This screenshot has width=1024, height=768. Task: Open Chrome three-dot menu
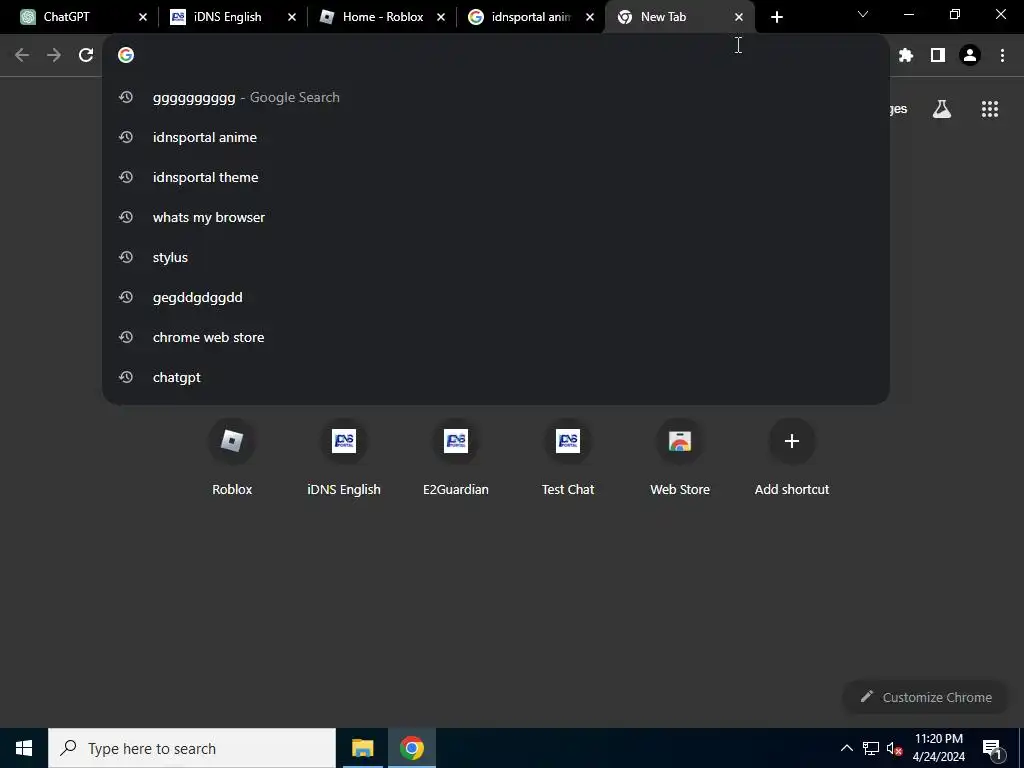pyautogui.click(x=1002, y=56)
